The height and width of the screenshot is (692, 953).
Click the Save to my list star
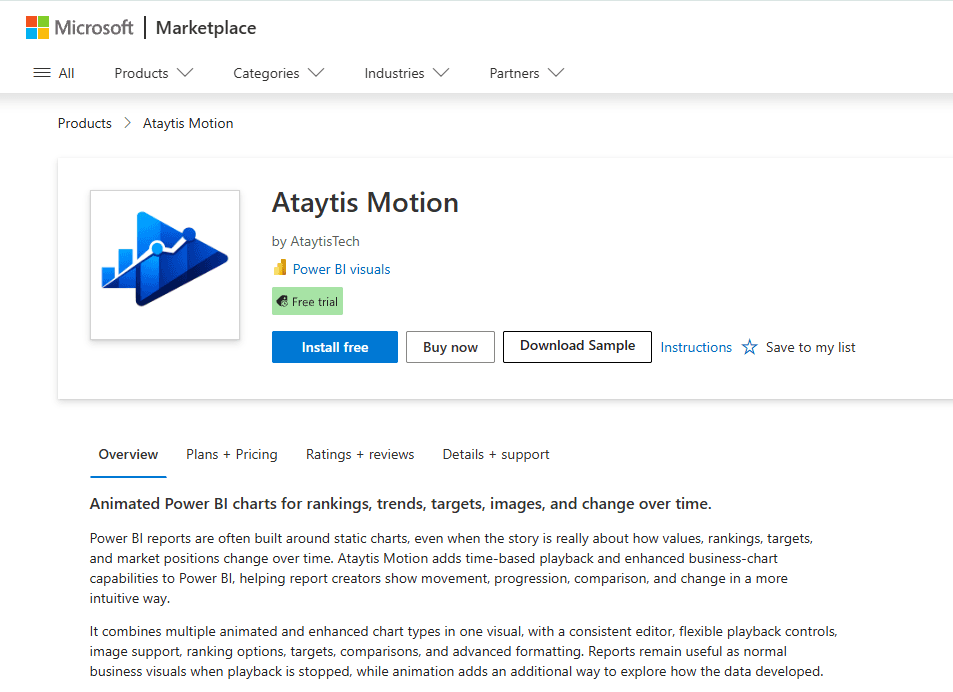click(749, 347)
